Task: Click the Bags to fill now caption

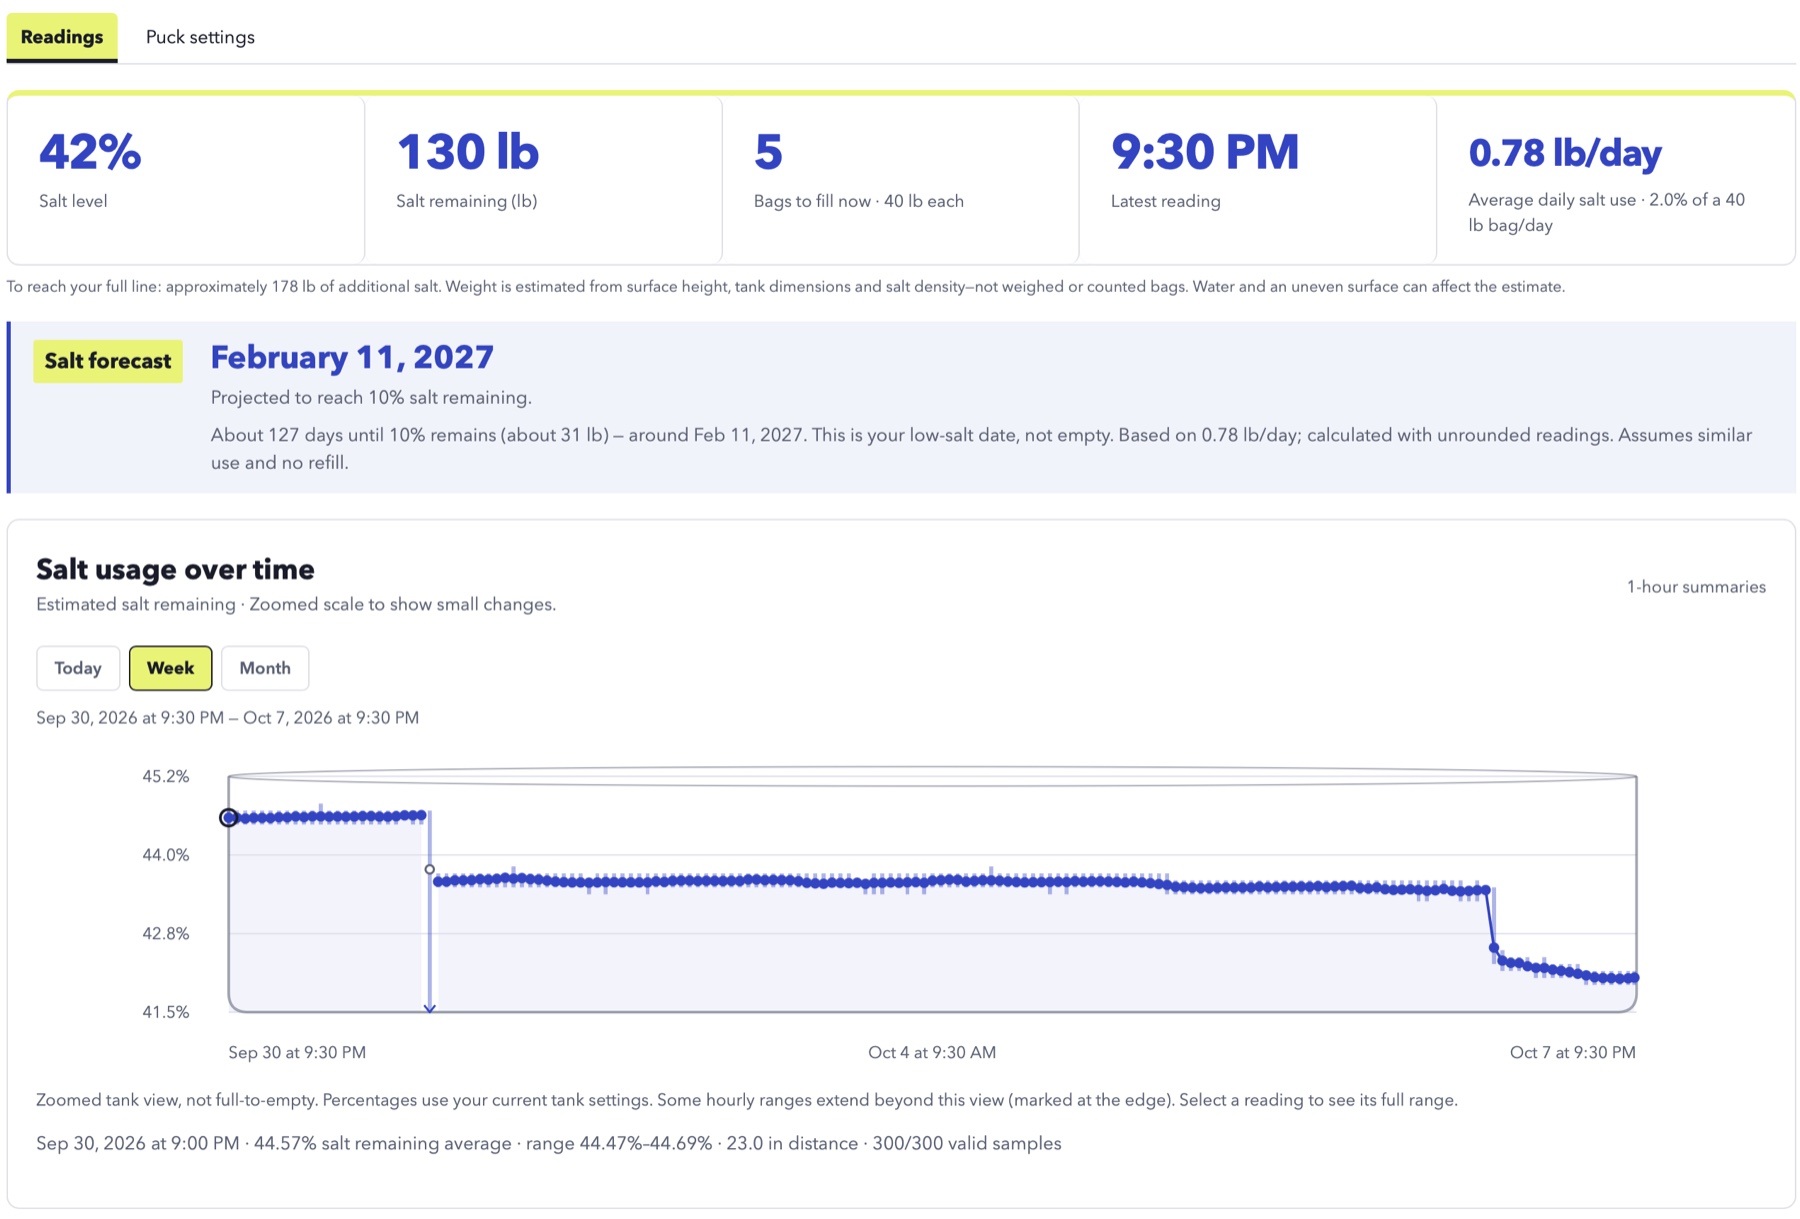Action: click(859, 201)
